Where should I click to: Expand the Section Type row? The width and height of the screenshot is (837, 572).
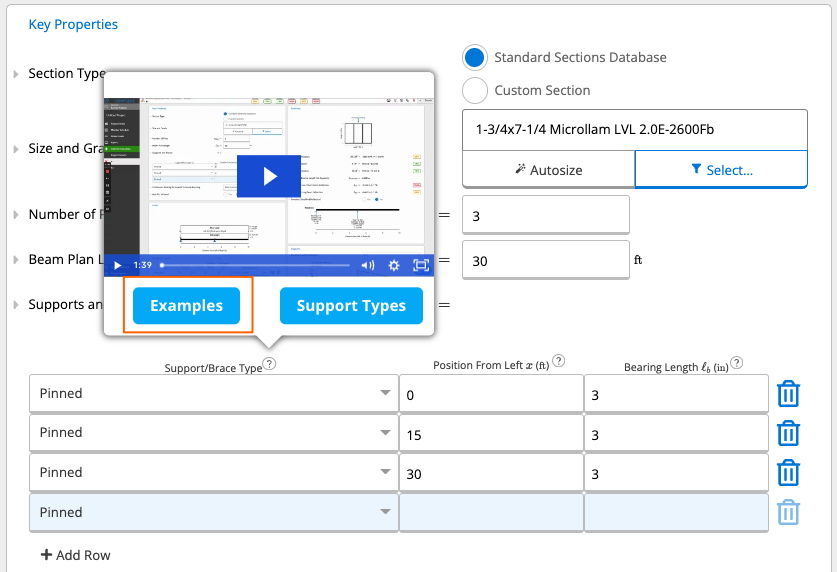tap(16, 74)
